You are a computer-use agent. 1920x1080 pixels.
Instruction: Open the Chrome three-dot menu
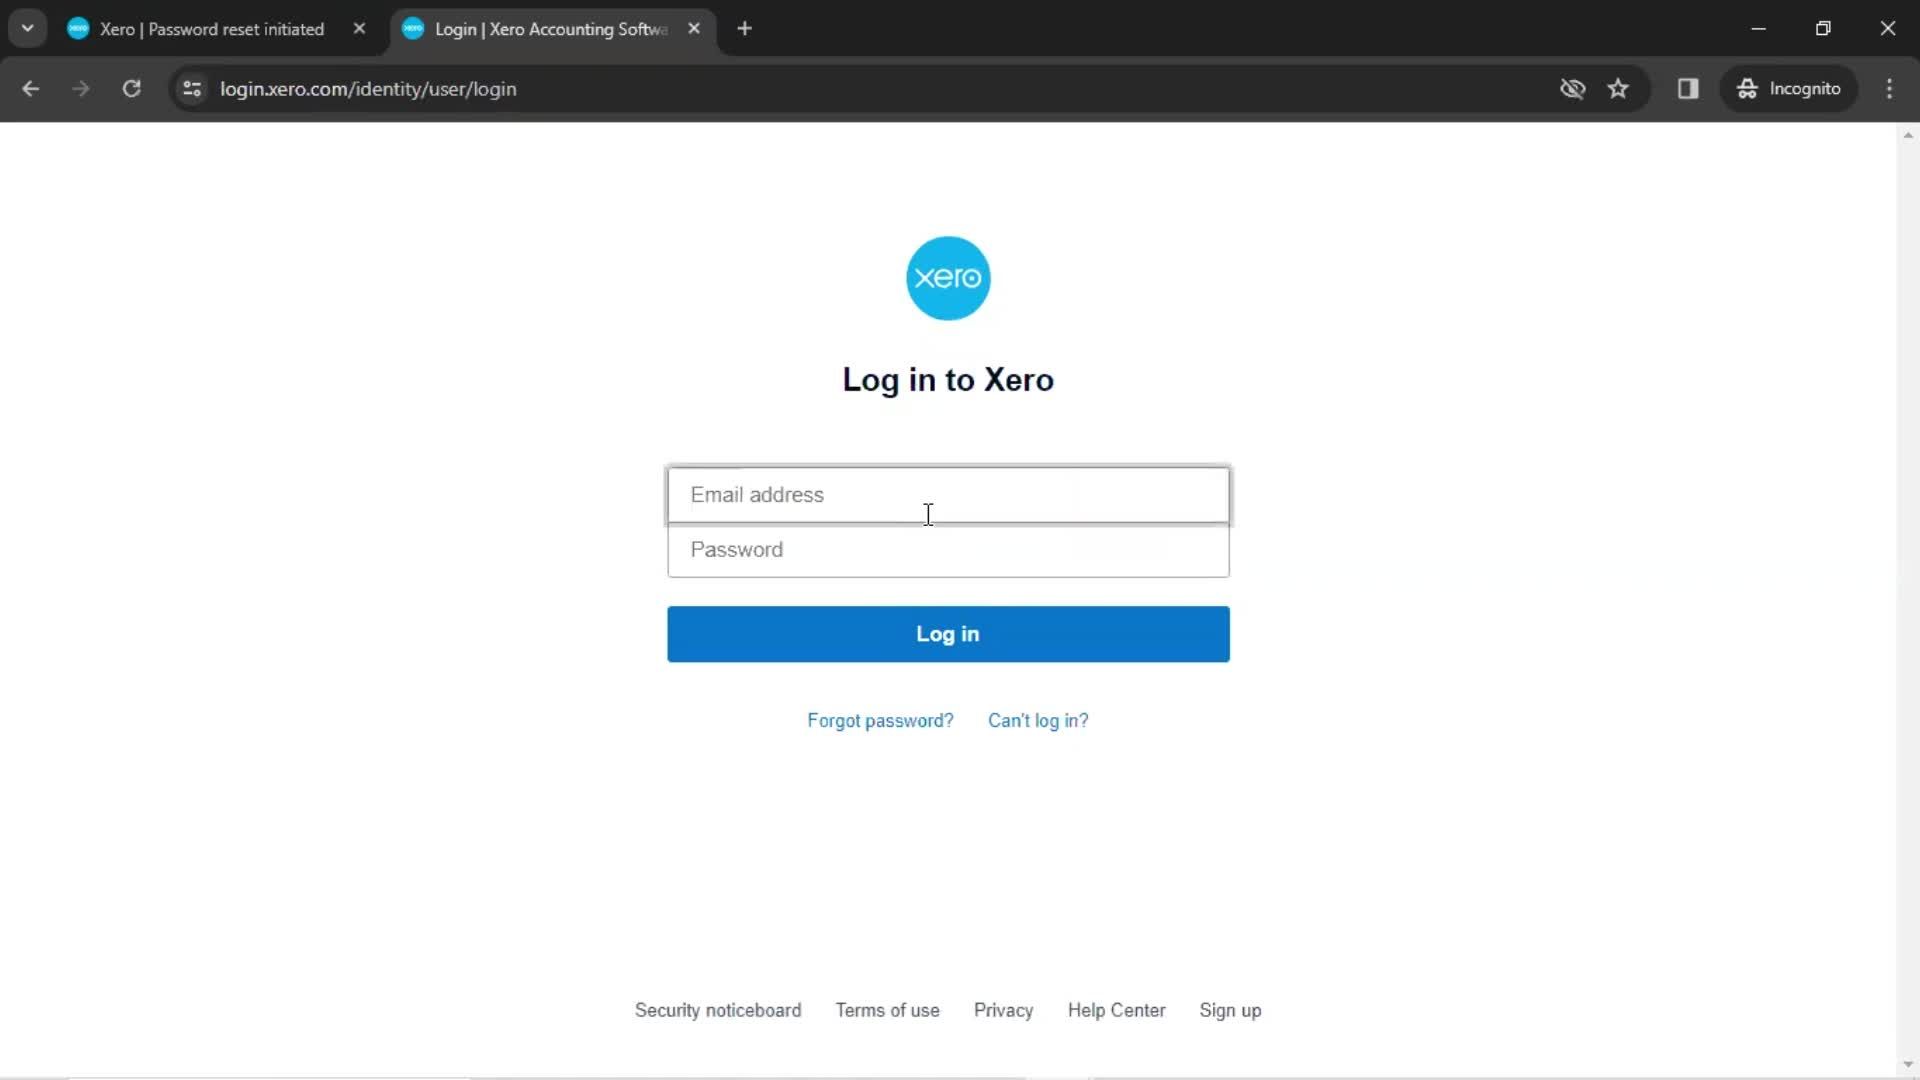pyautogui.click(x=1889, y=89)
